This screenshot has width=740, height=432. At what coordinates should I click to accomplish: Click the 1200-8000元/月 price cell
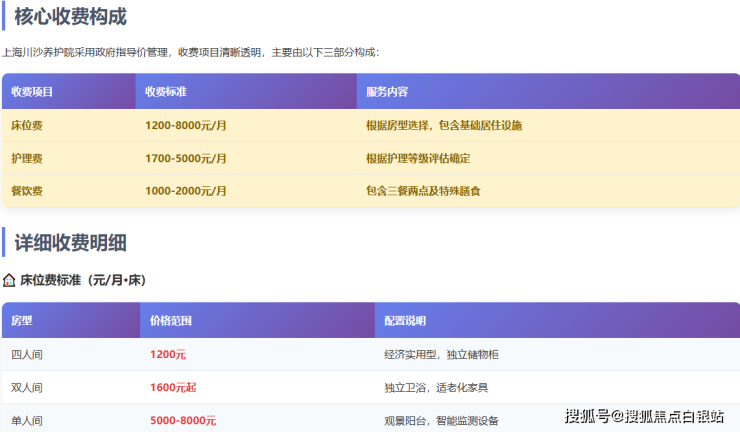pyautogui.click(x=186, y=125)
